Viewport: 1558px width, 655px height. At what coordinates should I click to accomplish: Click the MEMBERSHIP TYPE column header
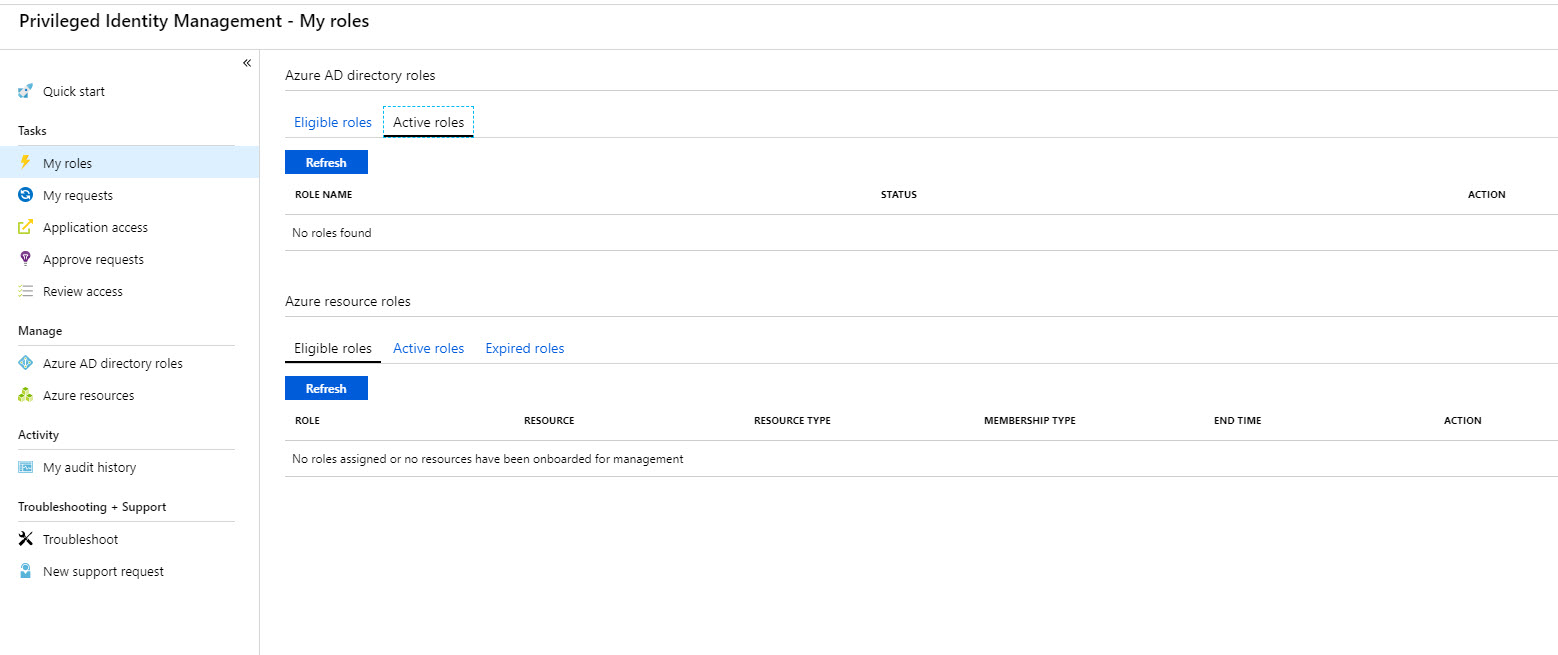coord(1030,420)
